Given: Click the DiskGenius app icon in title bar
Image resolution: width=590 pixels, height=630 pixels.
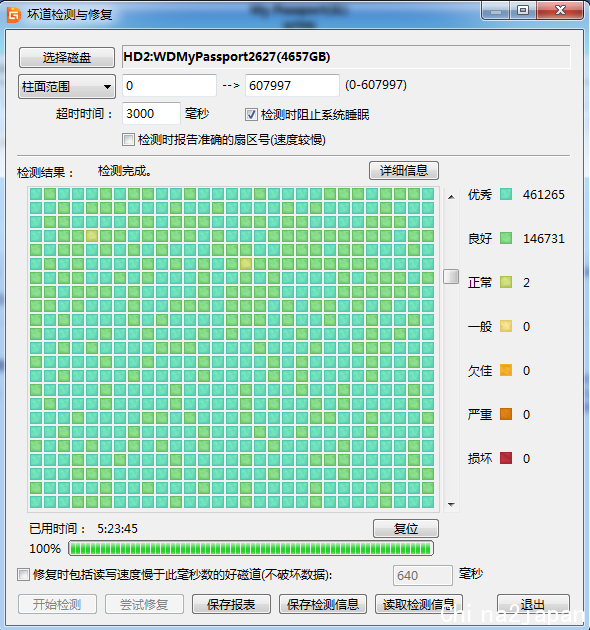Looking at the screenshot, I should [13, 15].
